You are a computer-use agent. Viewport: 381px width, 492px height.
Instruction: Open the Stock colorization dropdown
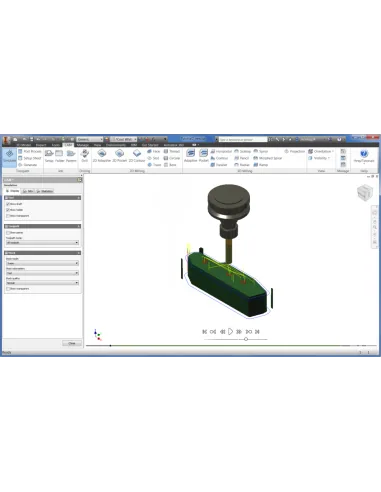click(x=42, y=273)
